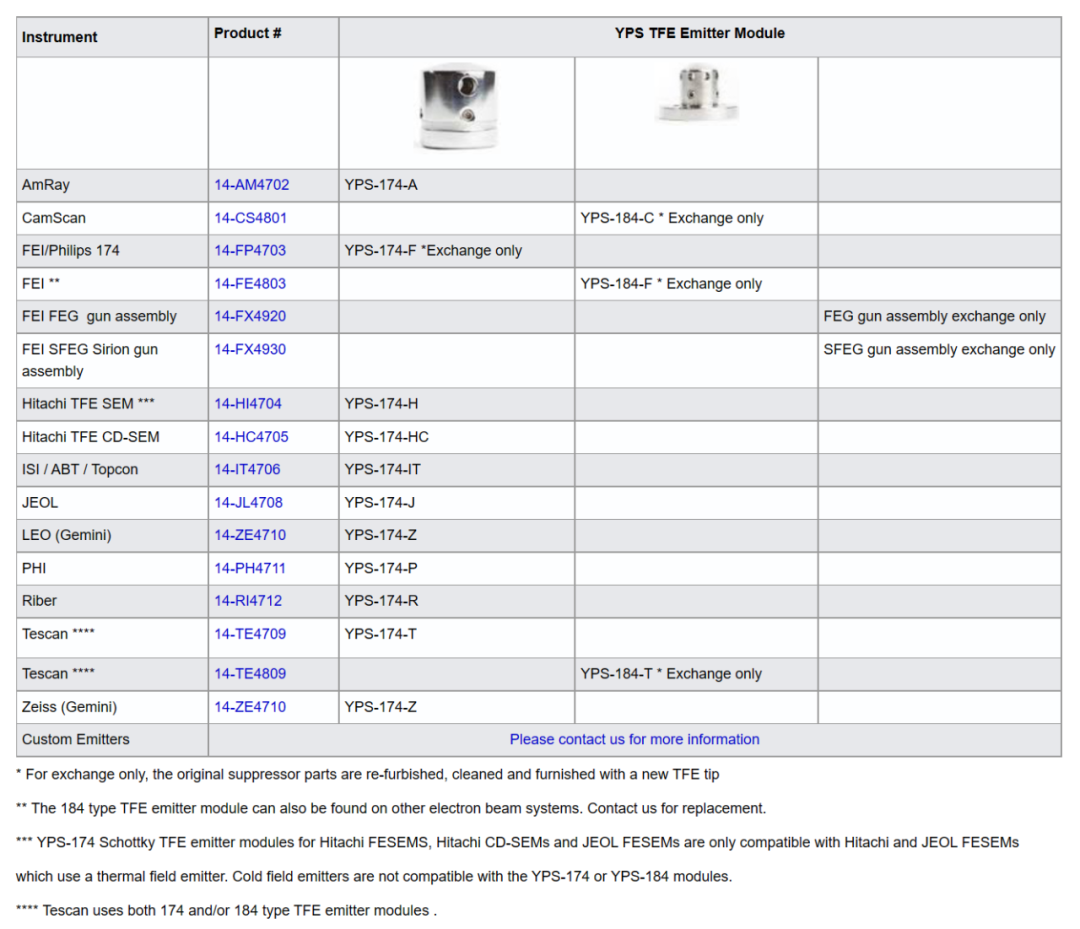
Task: Select the 'YPS-174-P' module cell
Action: (x=457, y=568)
